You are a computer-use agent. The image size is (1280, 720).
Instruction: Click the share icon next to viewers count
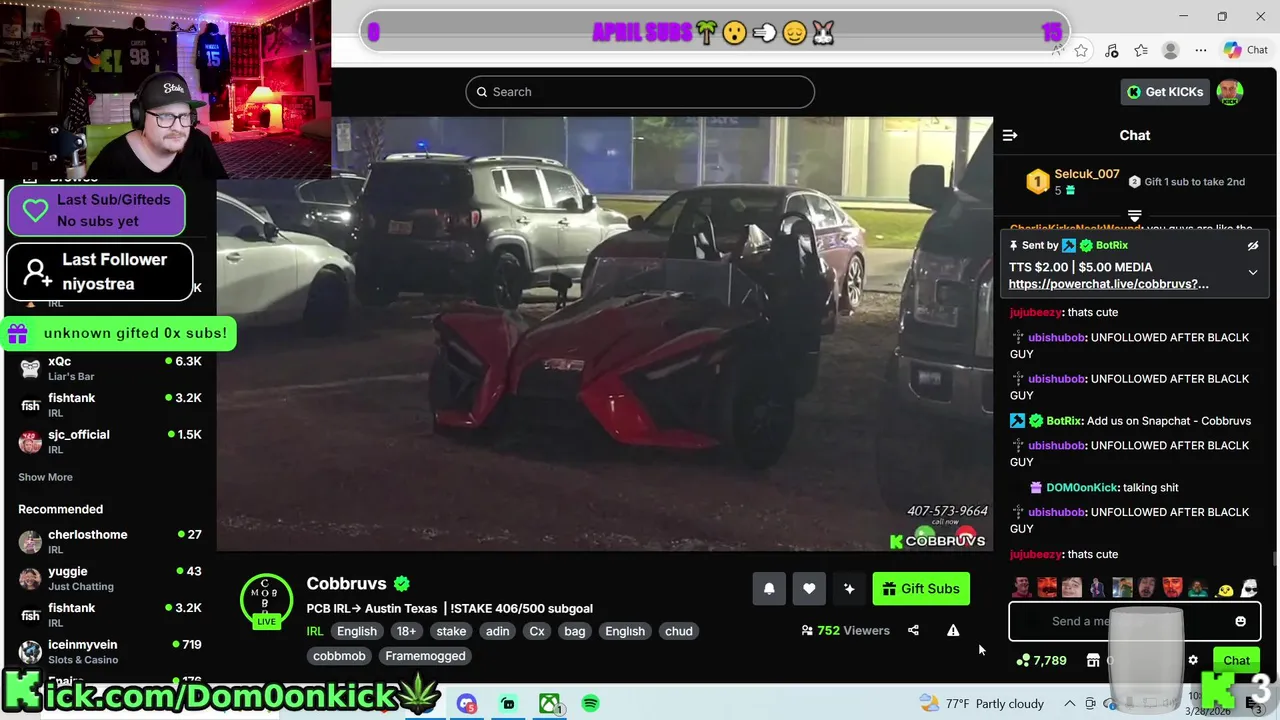[x=913, y=631]
